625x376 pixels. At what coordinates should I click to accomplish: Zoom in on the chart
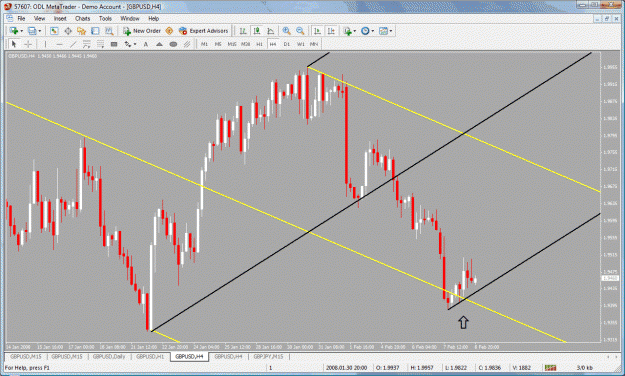[x=286, y=31]
